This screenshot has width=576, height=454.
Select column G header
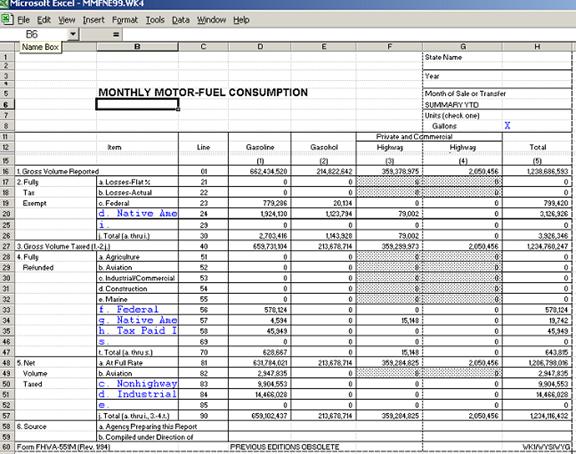click(x=462, y=47)
